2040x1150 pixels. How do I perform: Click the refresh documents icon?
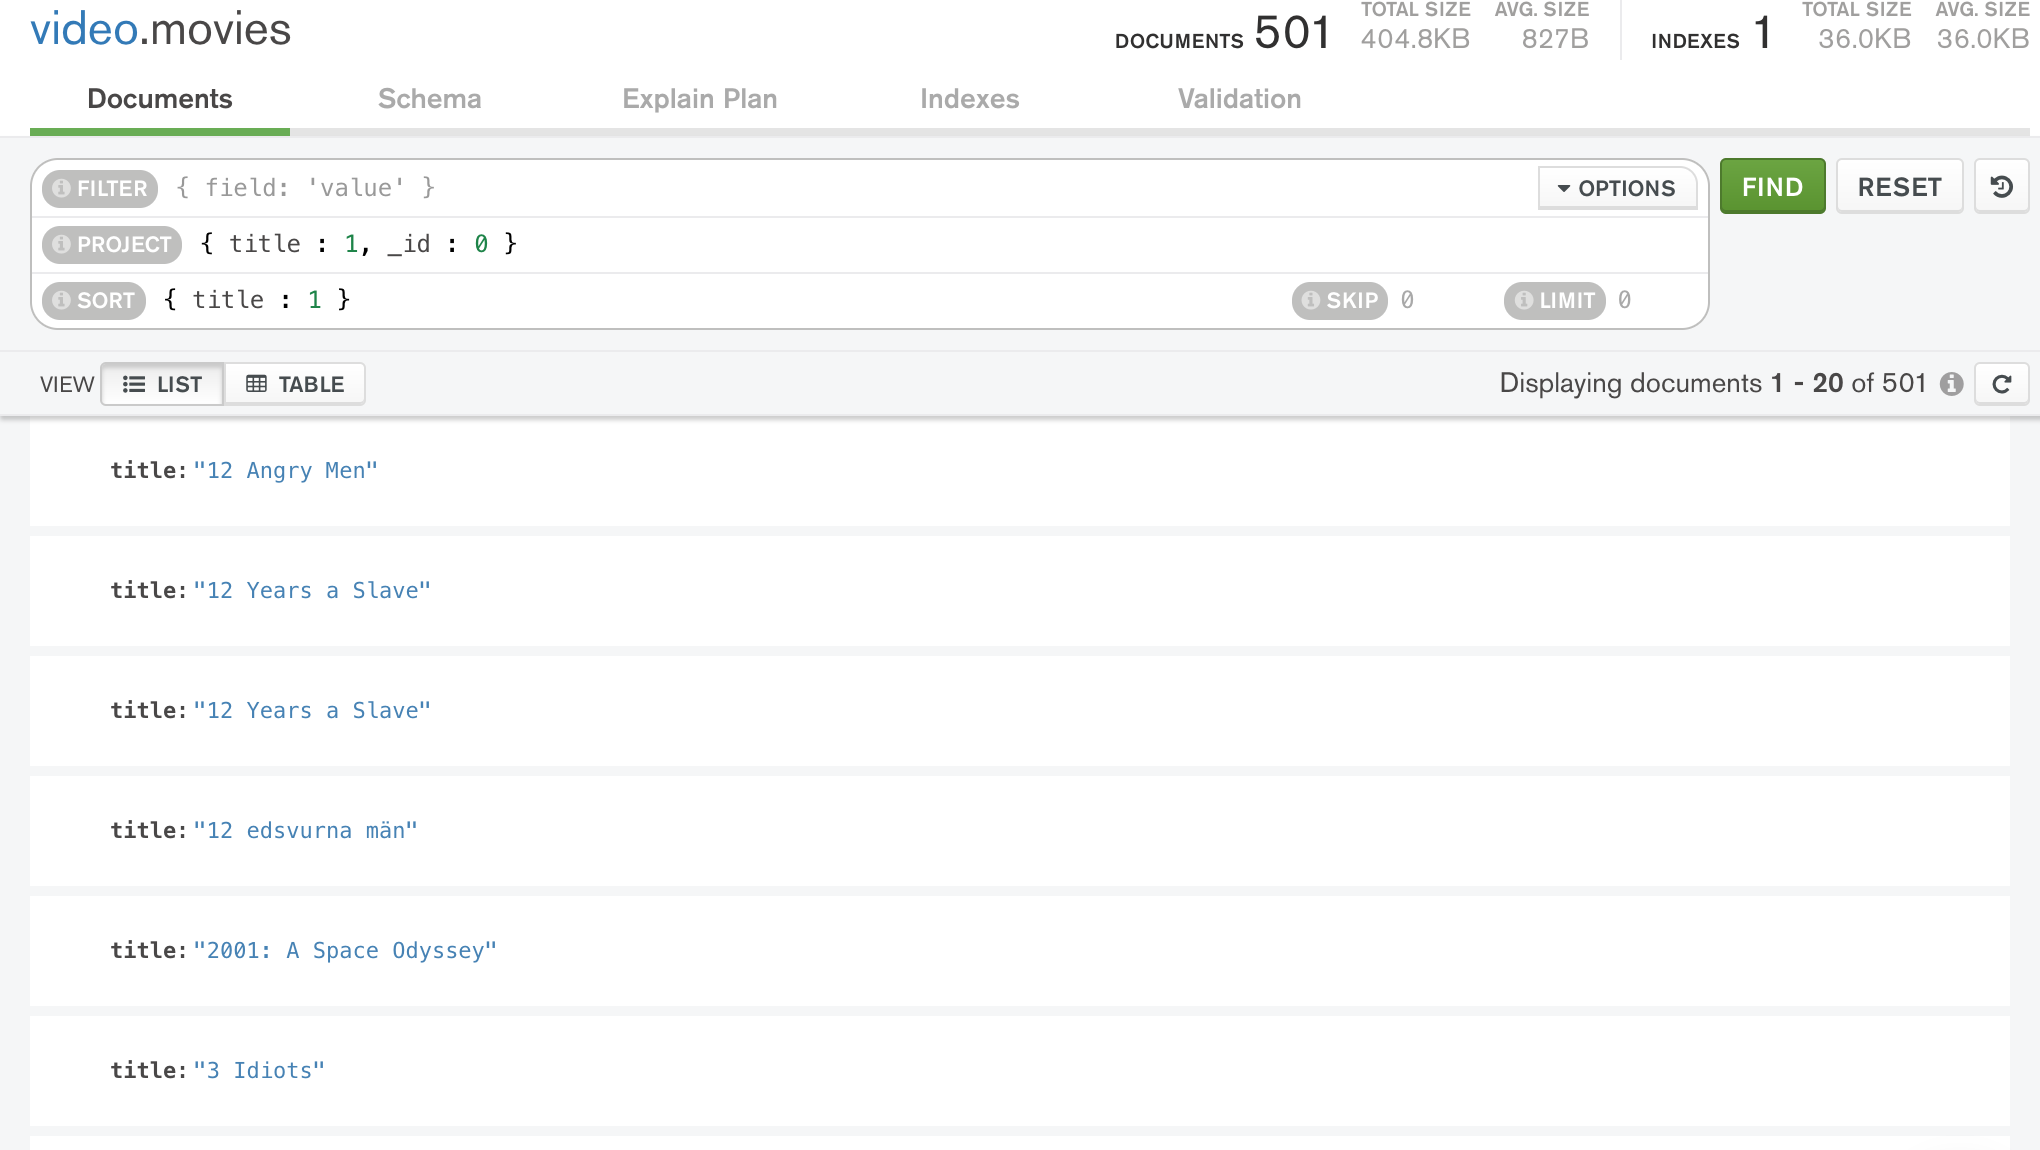[x=2001, y=384]
